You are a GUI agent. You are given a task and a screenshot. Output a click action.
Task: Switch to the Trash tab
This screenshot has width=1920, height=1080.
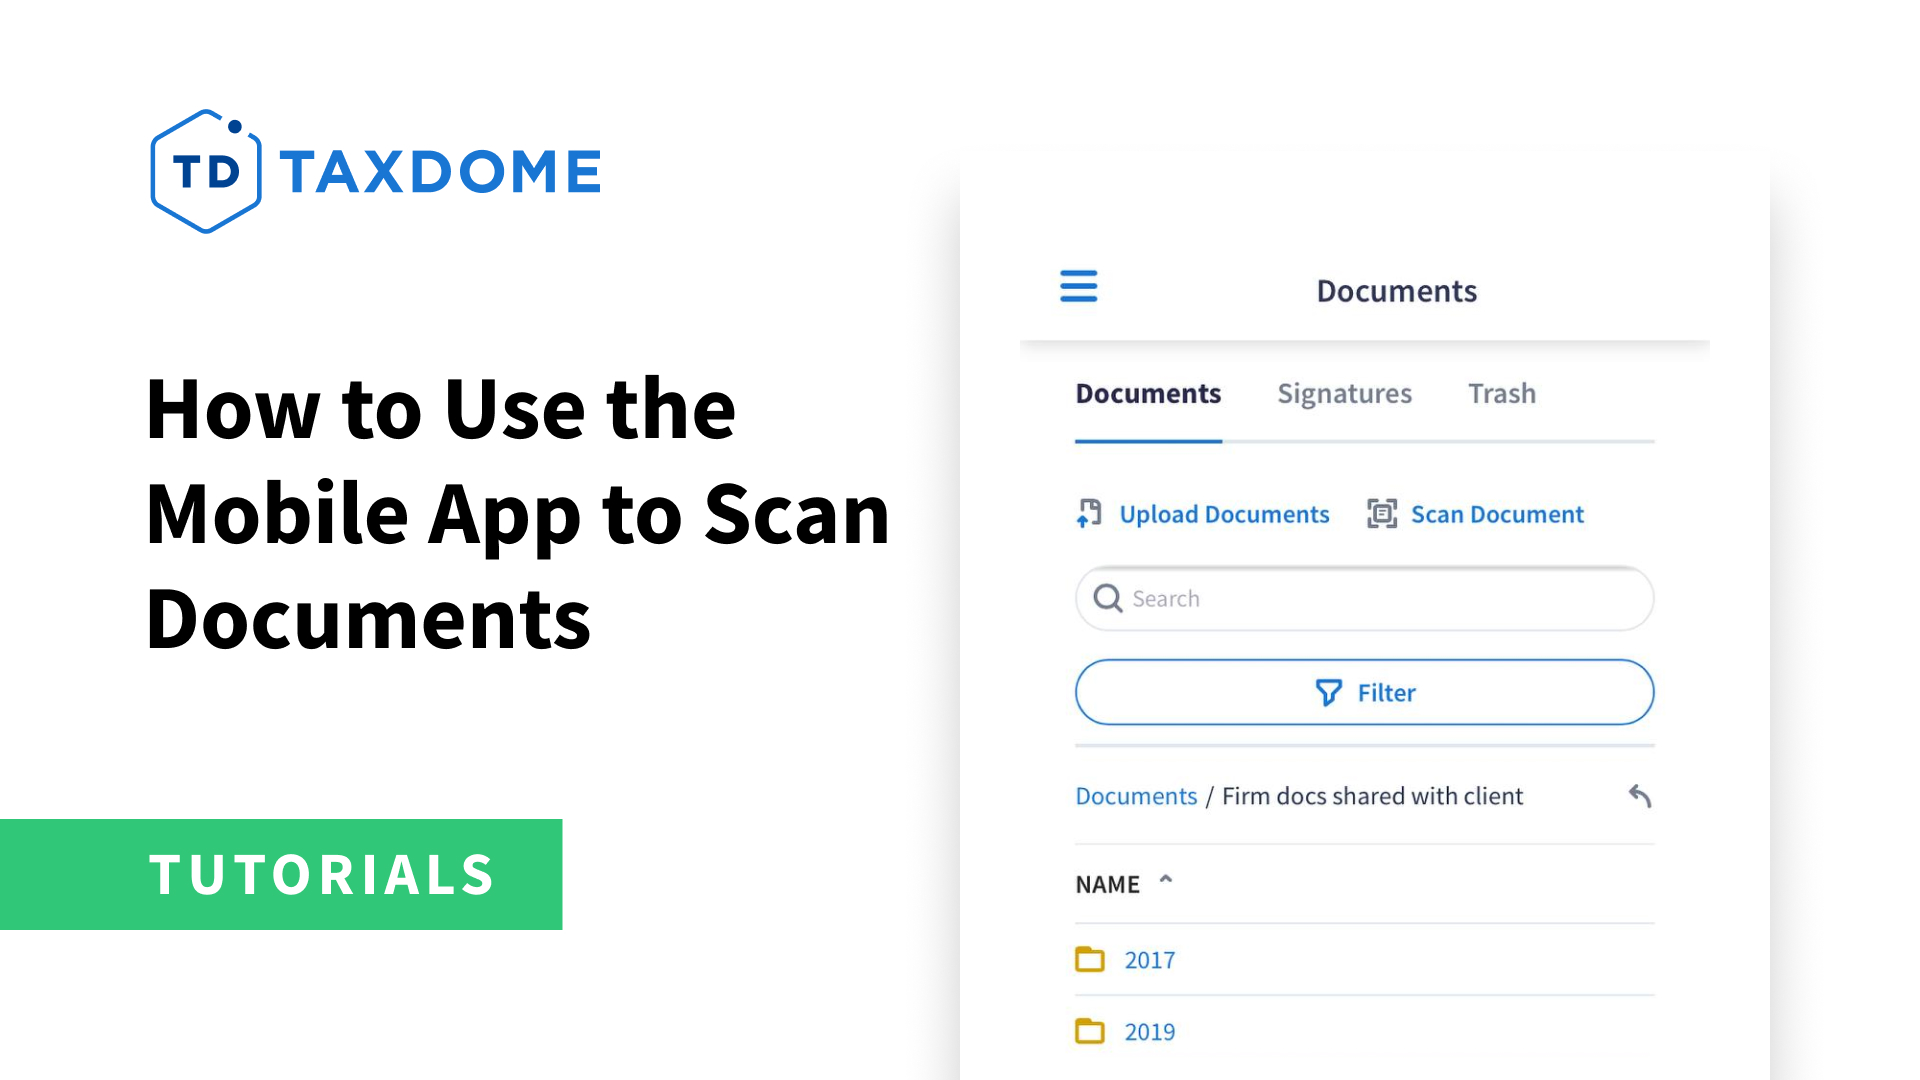pyautogui.click(x=1501, y=393)
